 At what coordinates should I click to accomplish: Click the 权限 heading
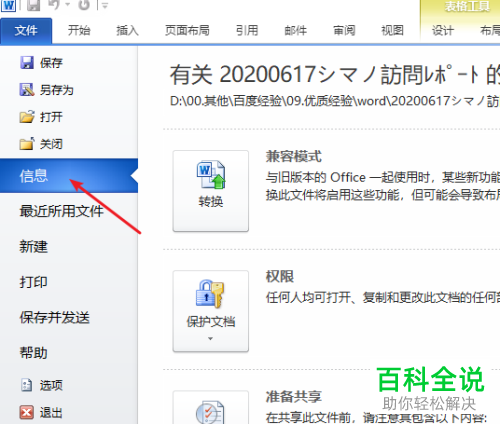click(280, 276)
